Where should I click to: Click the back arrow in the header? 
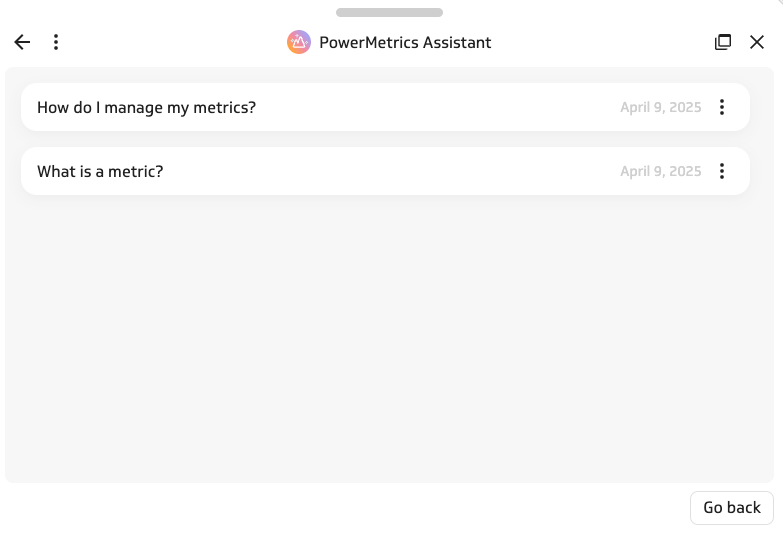(22, 42)
